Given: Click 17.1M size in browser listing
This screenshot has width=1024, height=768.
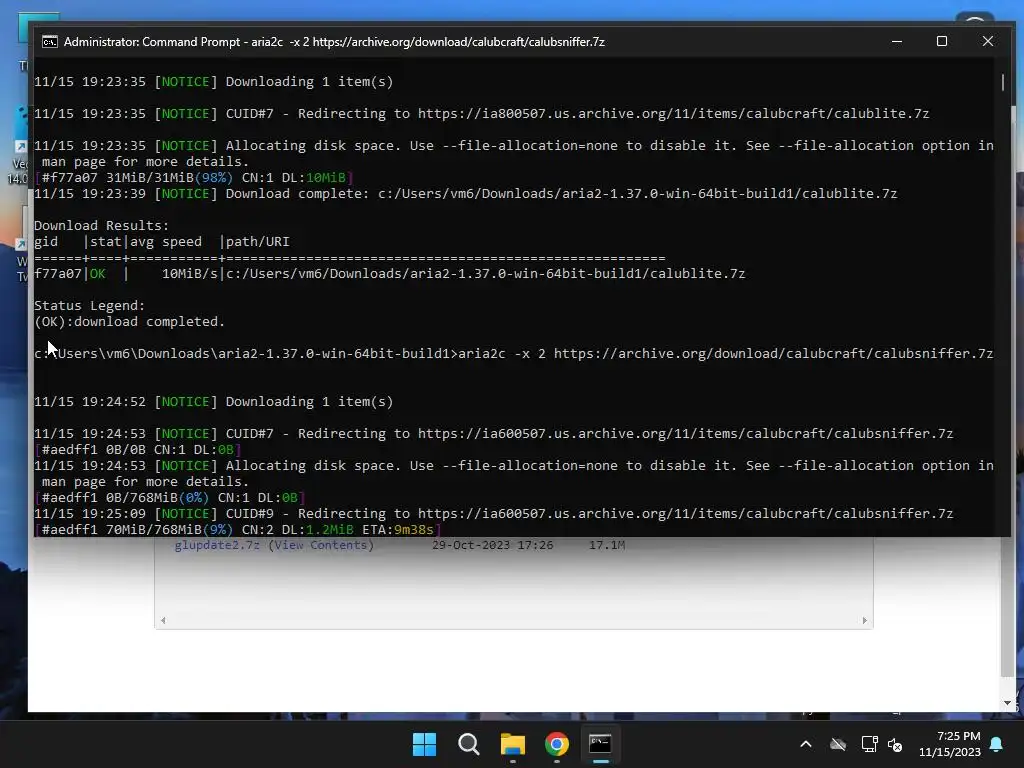Looking at the screenshot, I should click(x=607, y=545).
